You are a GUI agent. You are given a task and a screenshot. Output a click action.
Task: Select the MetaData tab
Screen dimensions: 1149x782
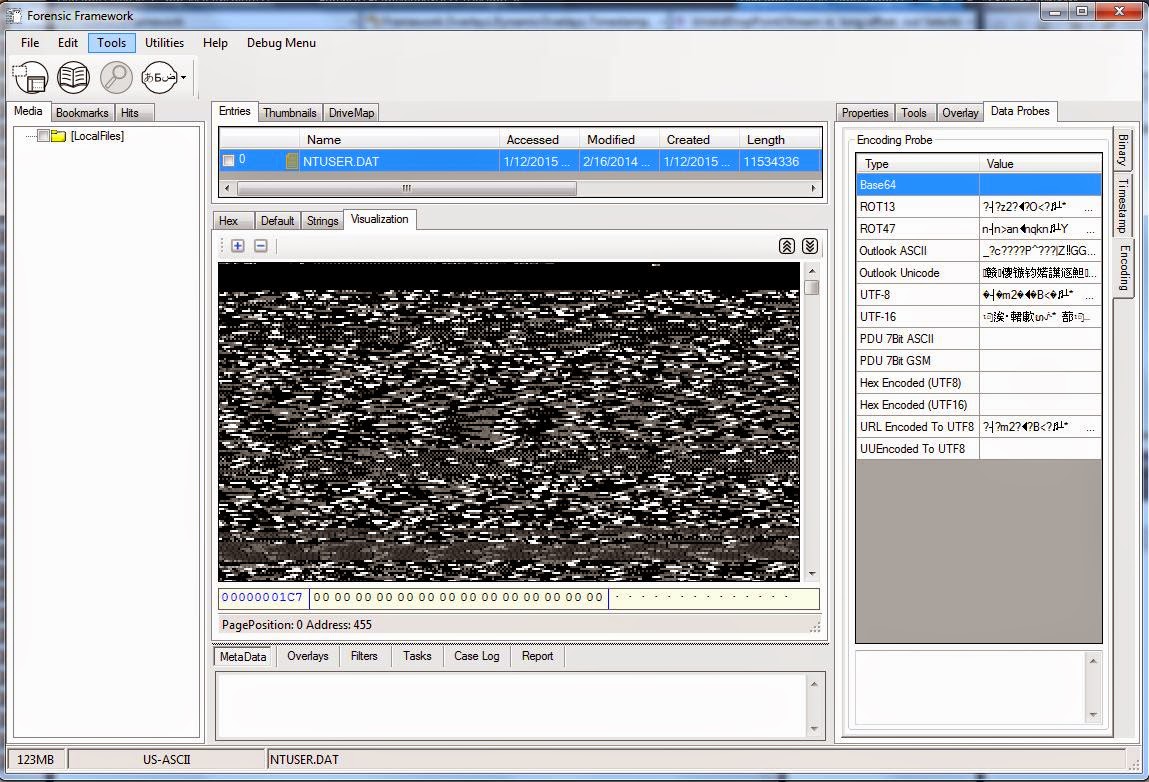coord(243,657)
